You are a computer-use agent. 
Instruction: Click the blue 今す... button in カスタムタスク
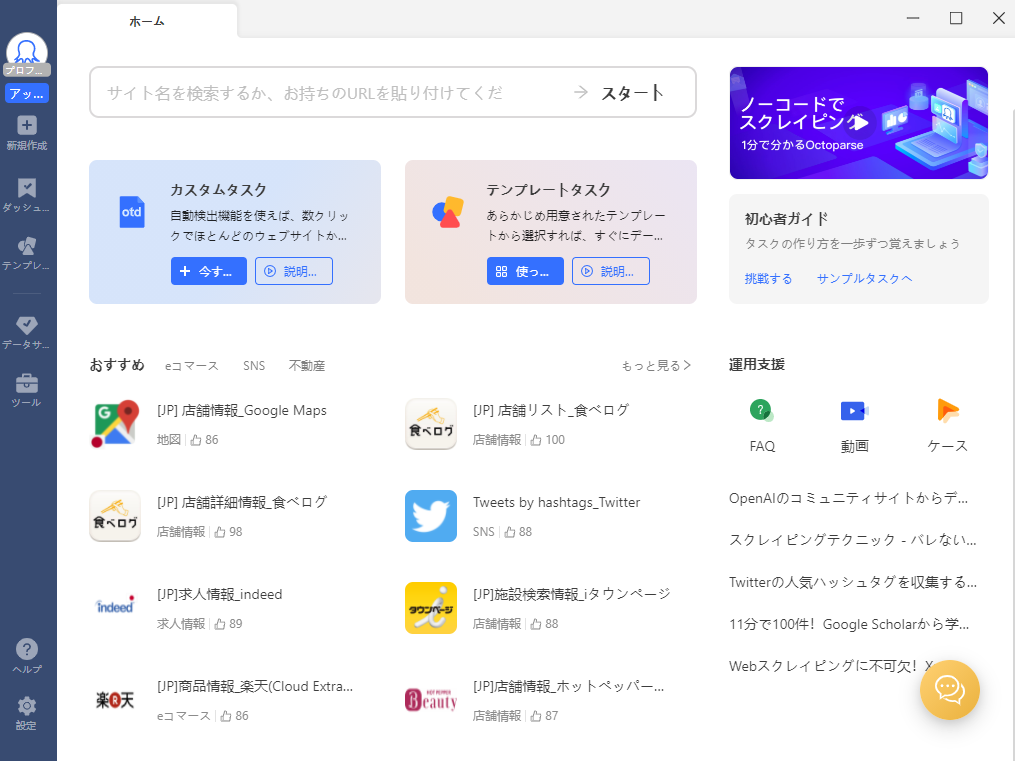[x=208, y=271]
